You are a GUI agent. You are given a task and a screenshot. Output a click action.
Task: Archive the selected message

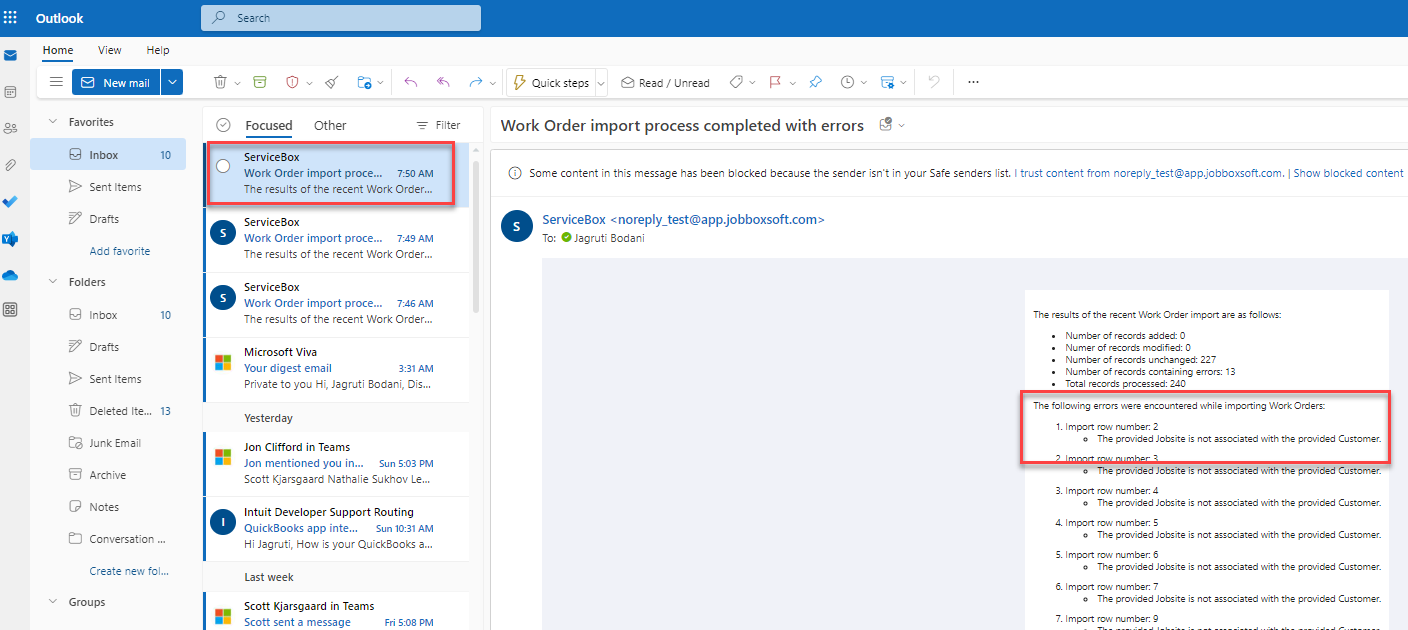coord(259,83)
